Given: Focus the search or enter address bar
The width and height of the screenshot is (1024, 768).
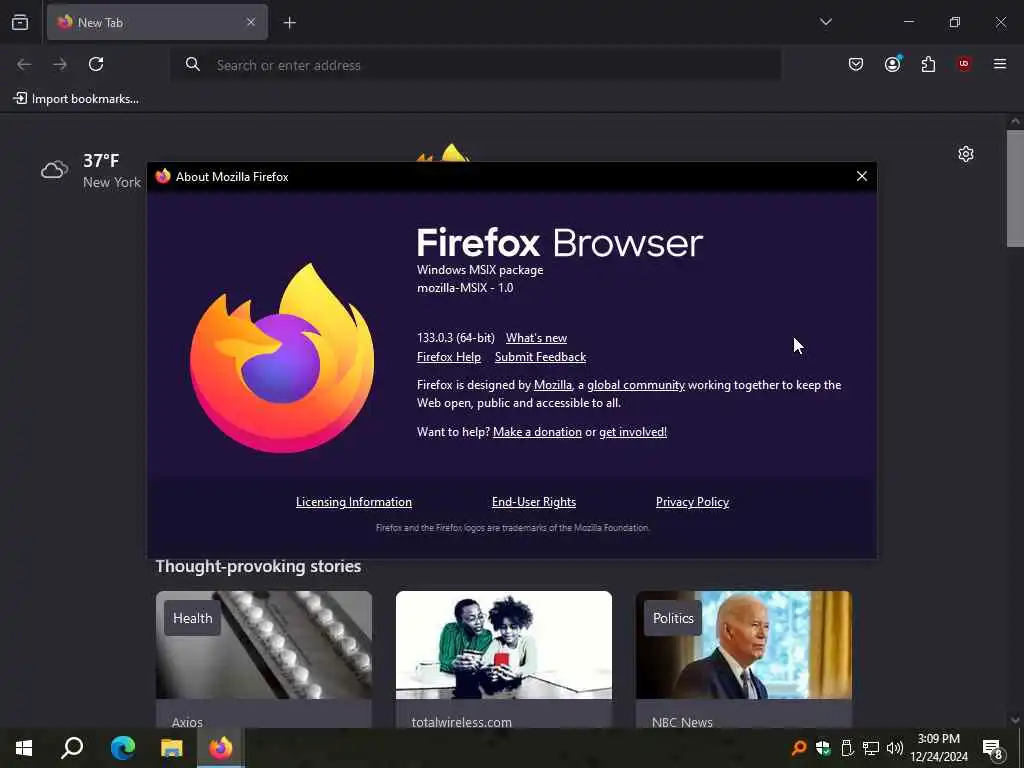Looking at the screenshot, I should (476, 65).
